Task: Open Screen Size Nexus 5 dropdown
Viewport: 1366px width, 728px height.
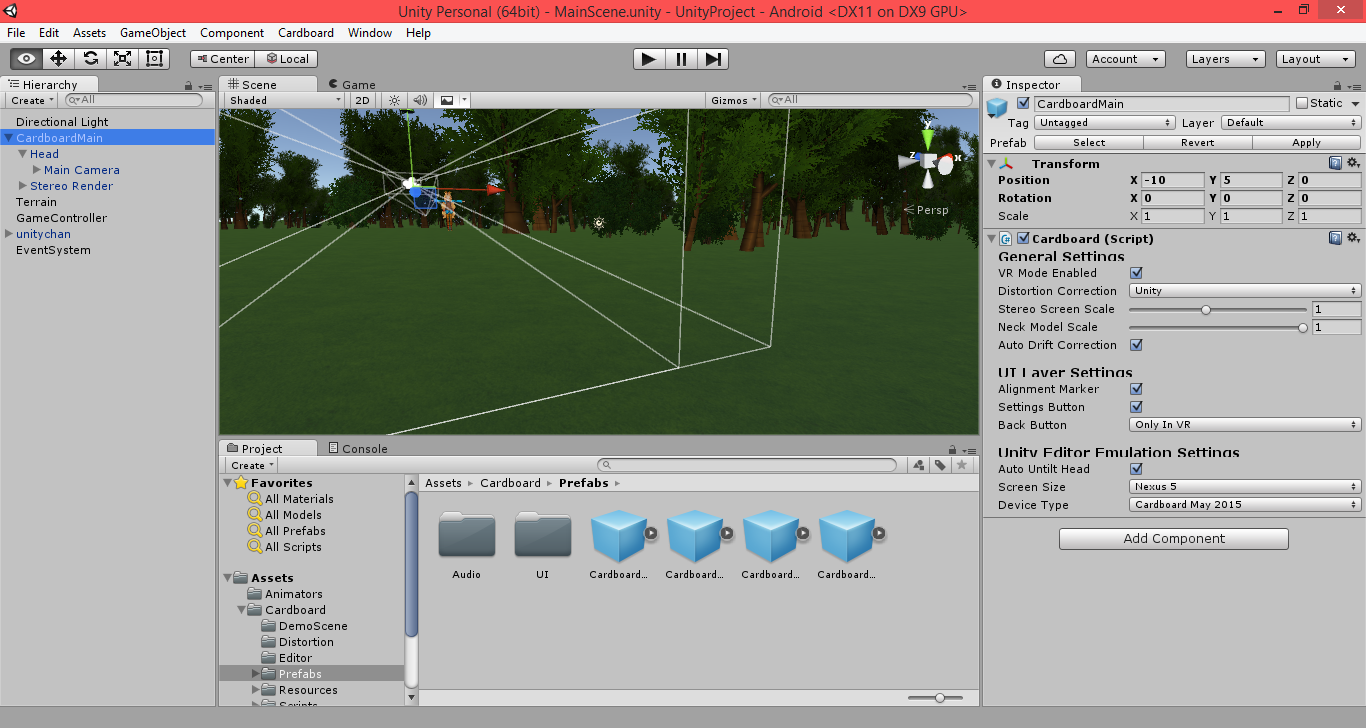Action: tap(1245, 487)
